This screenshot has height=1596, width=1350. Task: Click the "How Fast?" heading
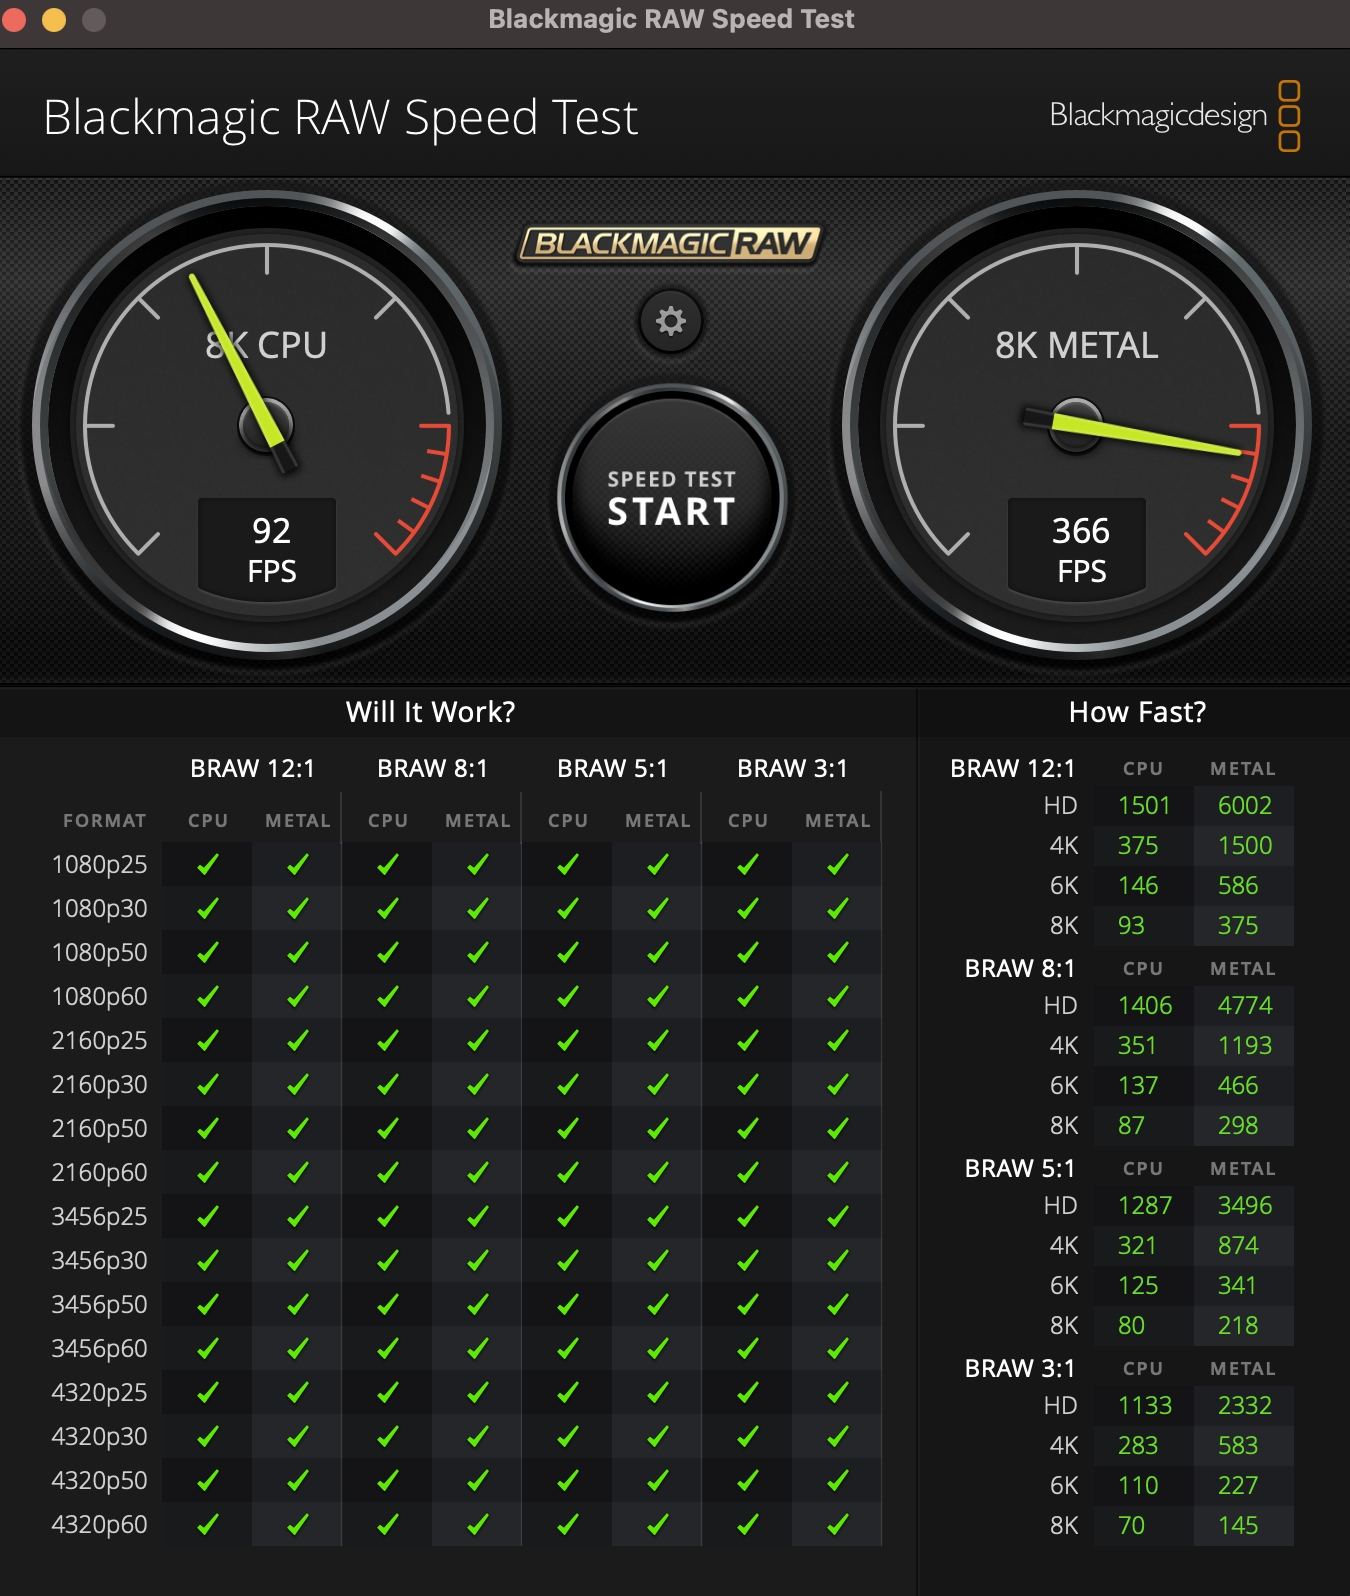point(1138,712)
